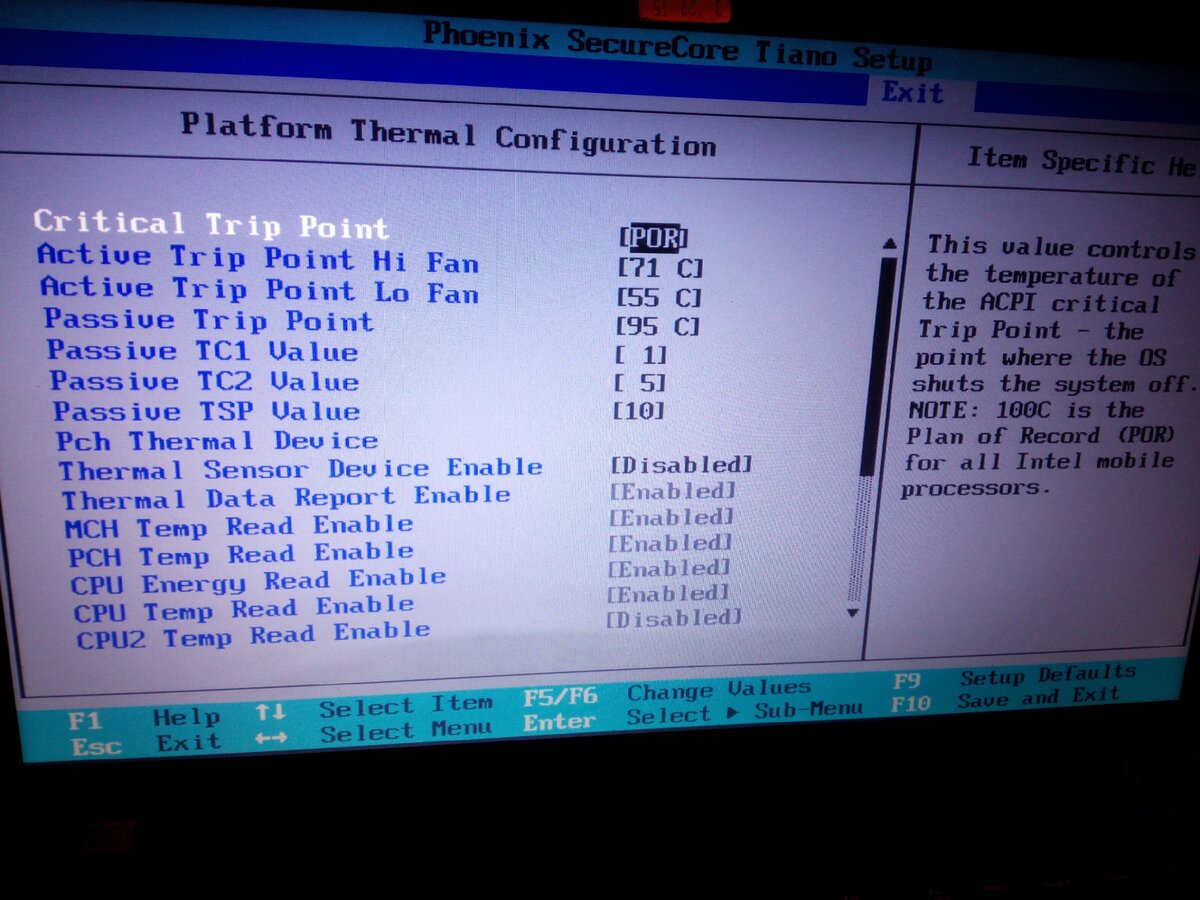Screen dimensions: 1200x900
Task: Toggle CPU Energy Read Enabled value
Action: [x=669, y=568]
